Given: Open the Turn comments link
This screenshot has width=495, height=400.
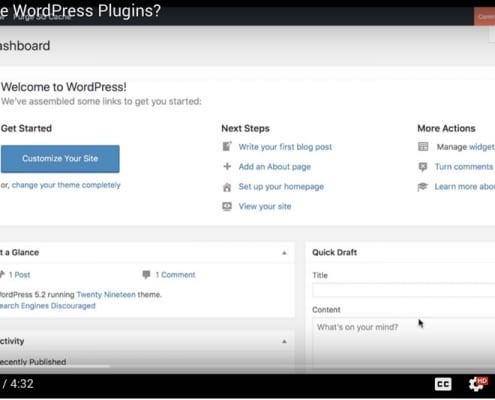Looking at the screenshot, I should click(464, 167).
